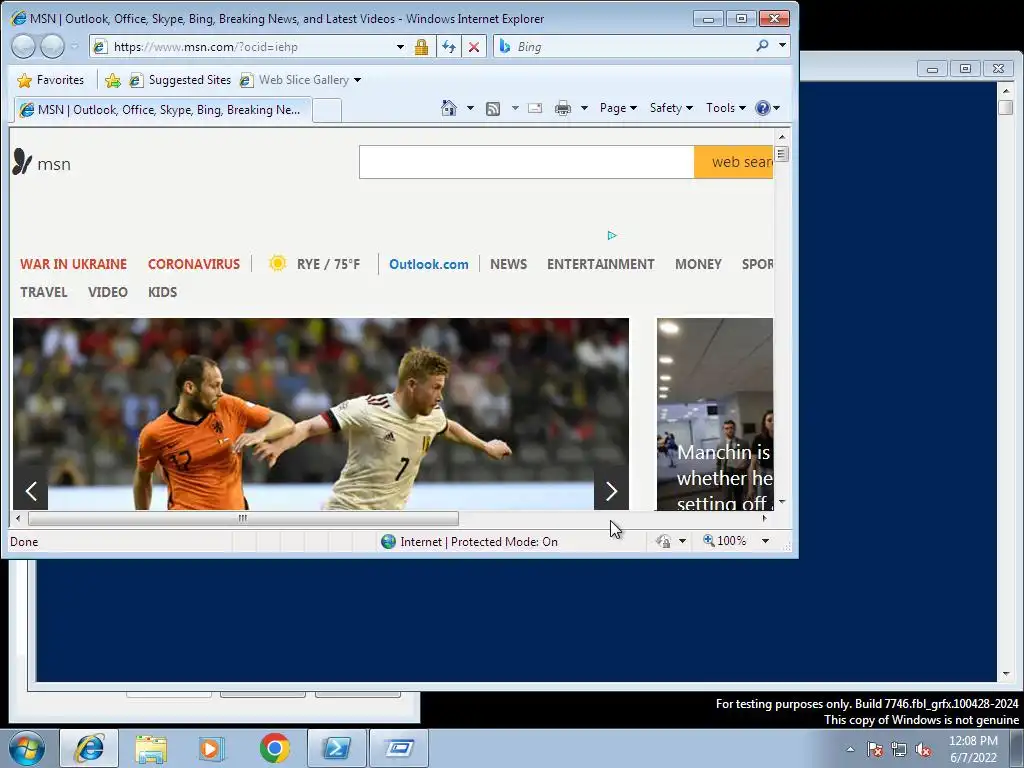Click the RYE / 75°F weather link
The height and width of the screenshot is (768, 1024).
[315, 264]
